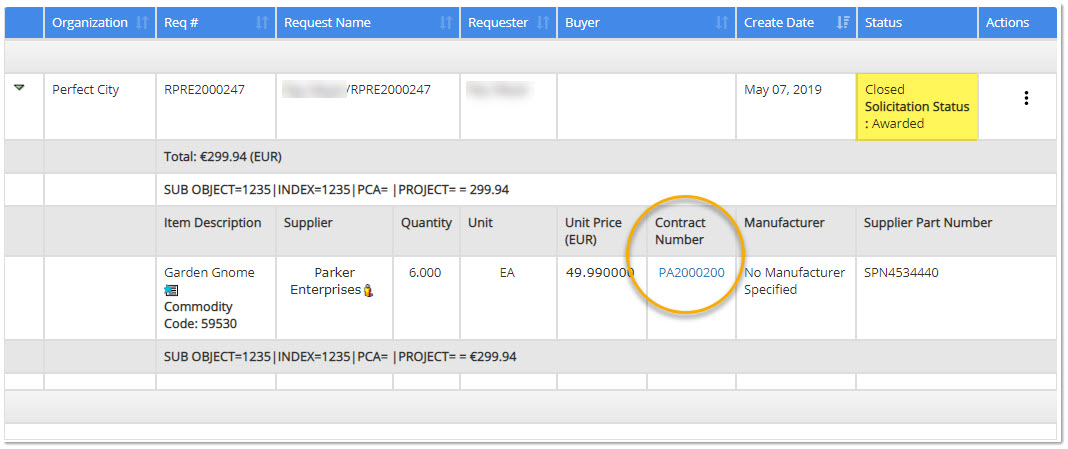Click supplier part number SPN4534440
This screenshot has width=1068, height=449.
click(901, 273)
